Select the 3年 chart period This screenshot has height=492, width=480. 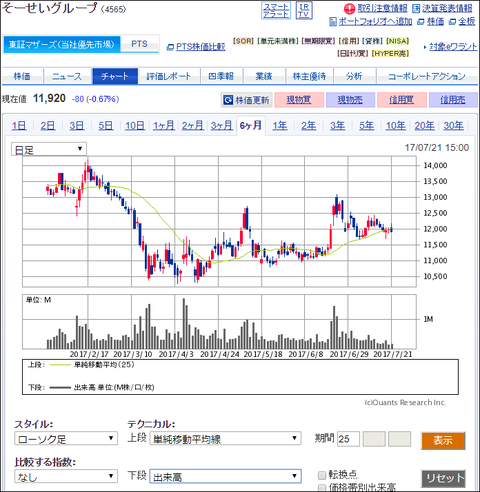coord(337,126)
